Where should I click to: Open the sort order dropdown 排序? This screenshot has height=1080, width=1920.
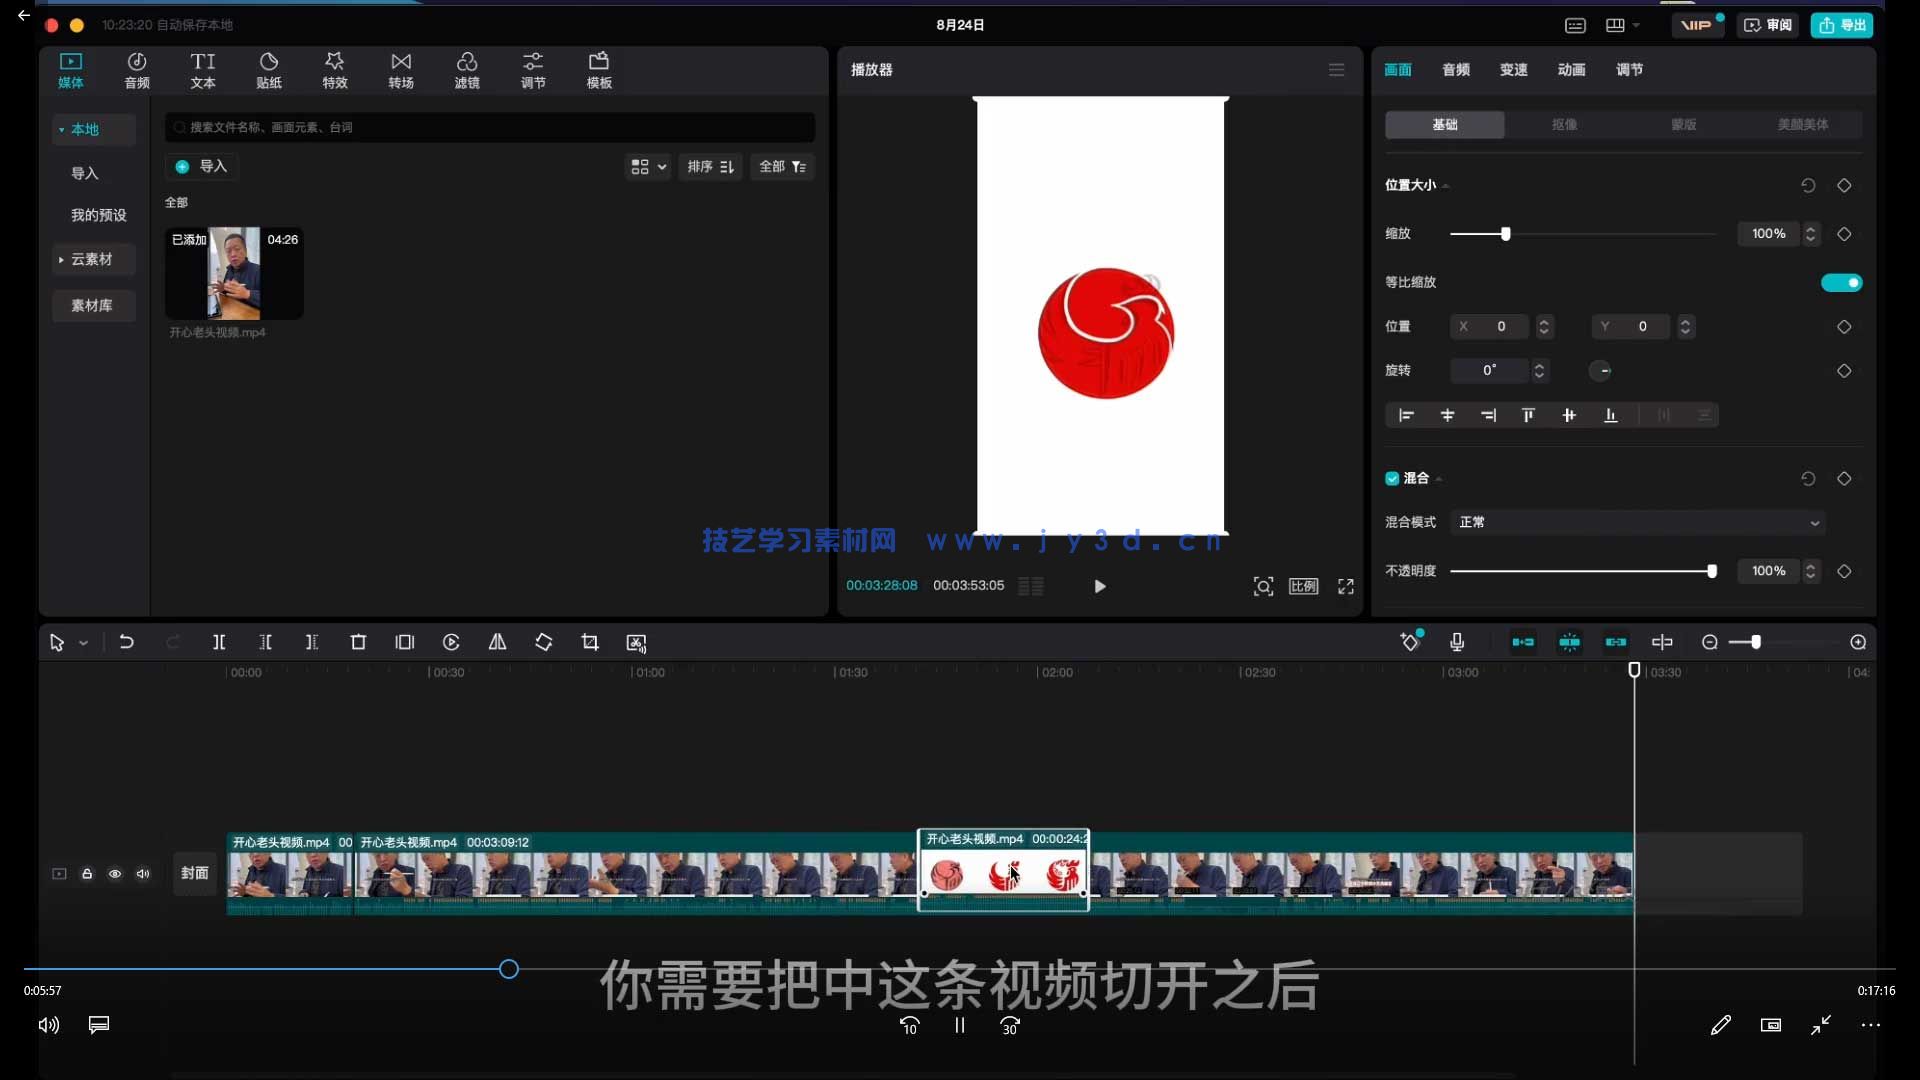(710, 167)
